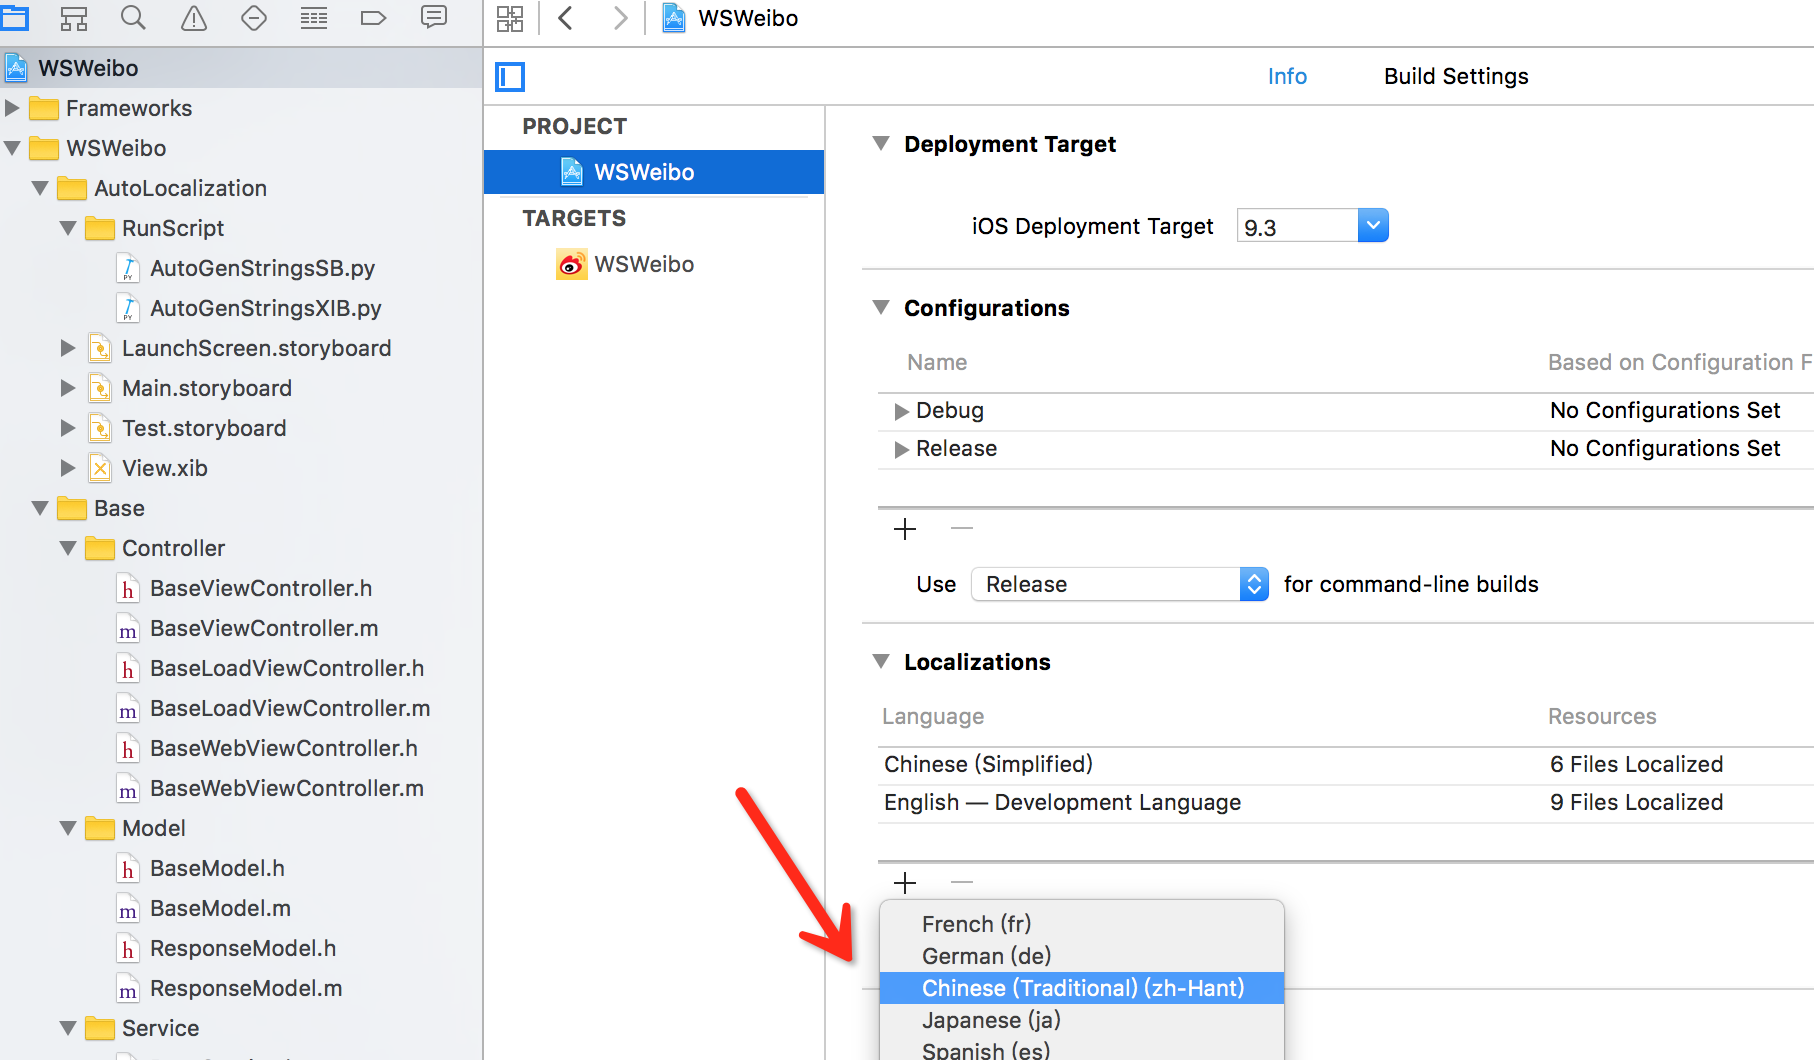Expand View.xib localizations
Image resolution: width=1814 pixels, height=1060 pixels.
click(68, 468)
